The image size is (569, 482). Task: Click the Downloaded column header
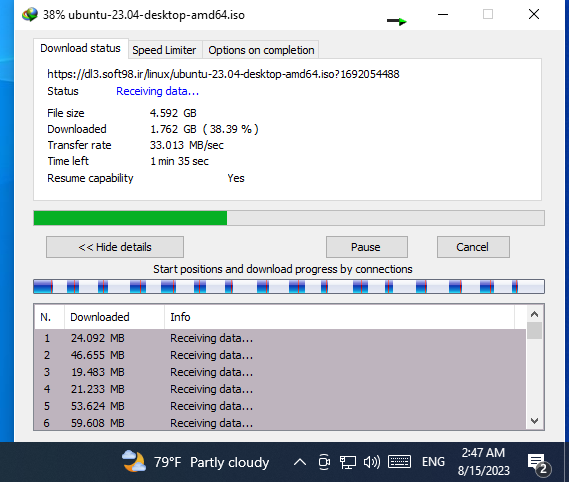pyautogui.click(x=114, y=317)
